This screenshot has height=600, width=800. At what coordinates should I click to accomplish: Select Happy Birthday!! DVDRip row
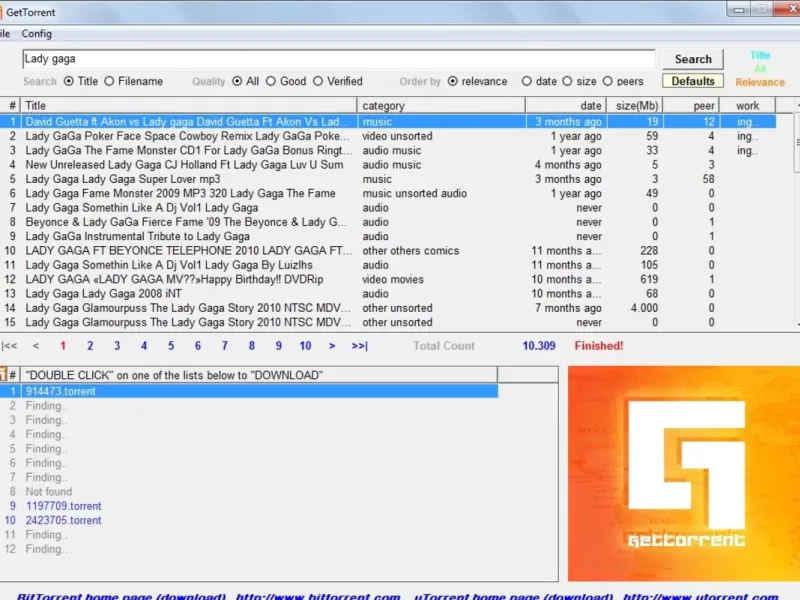pos(388,279)
